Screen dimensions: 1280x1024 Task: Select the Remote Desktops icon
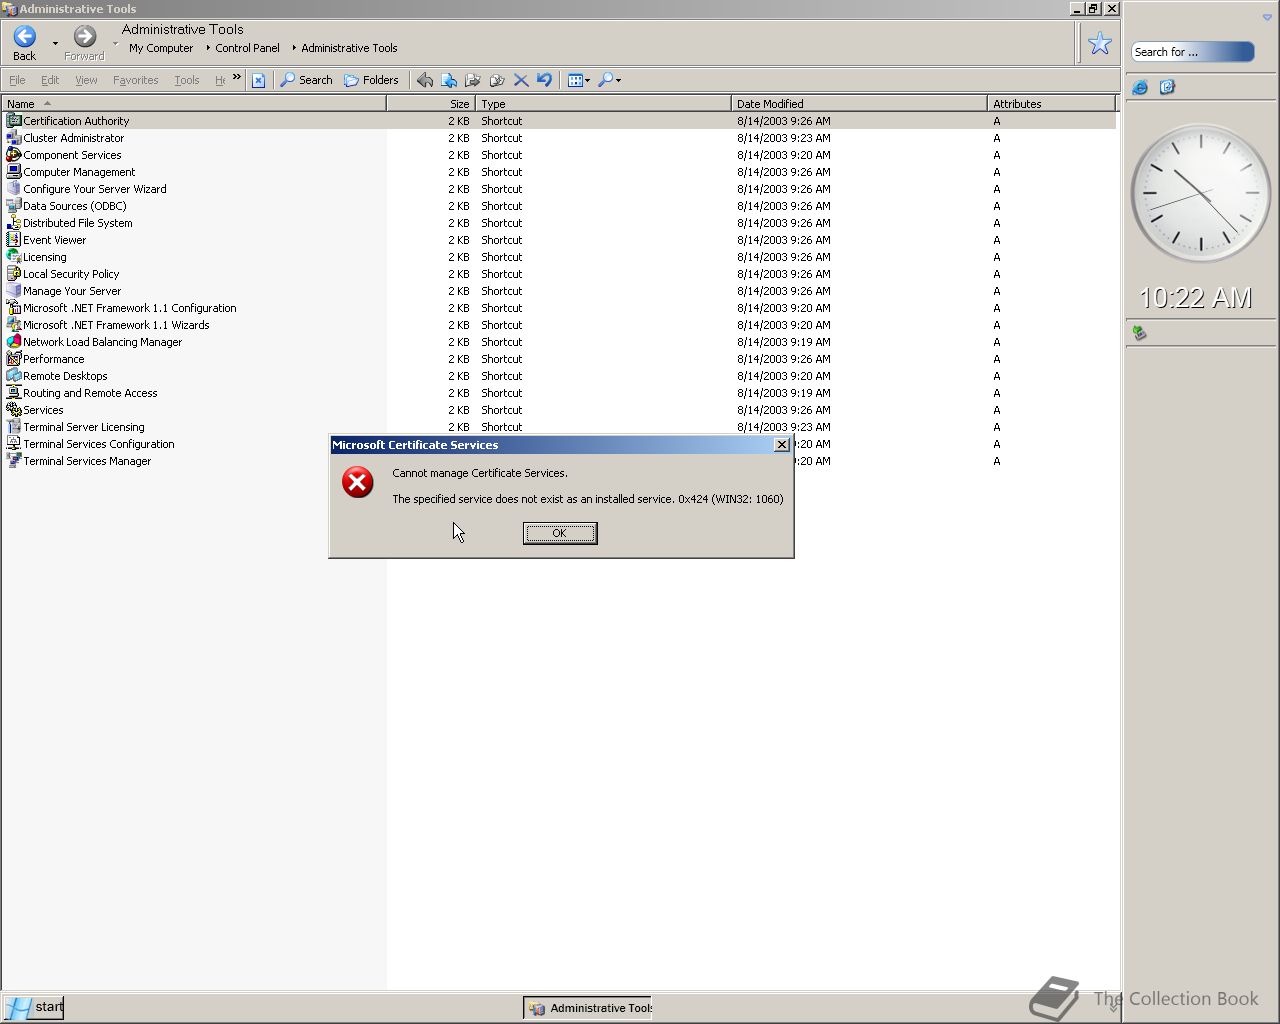click(14, 376)
